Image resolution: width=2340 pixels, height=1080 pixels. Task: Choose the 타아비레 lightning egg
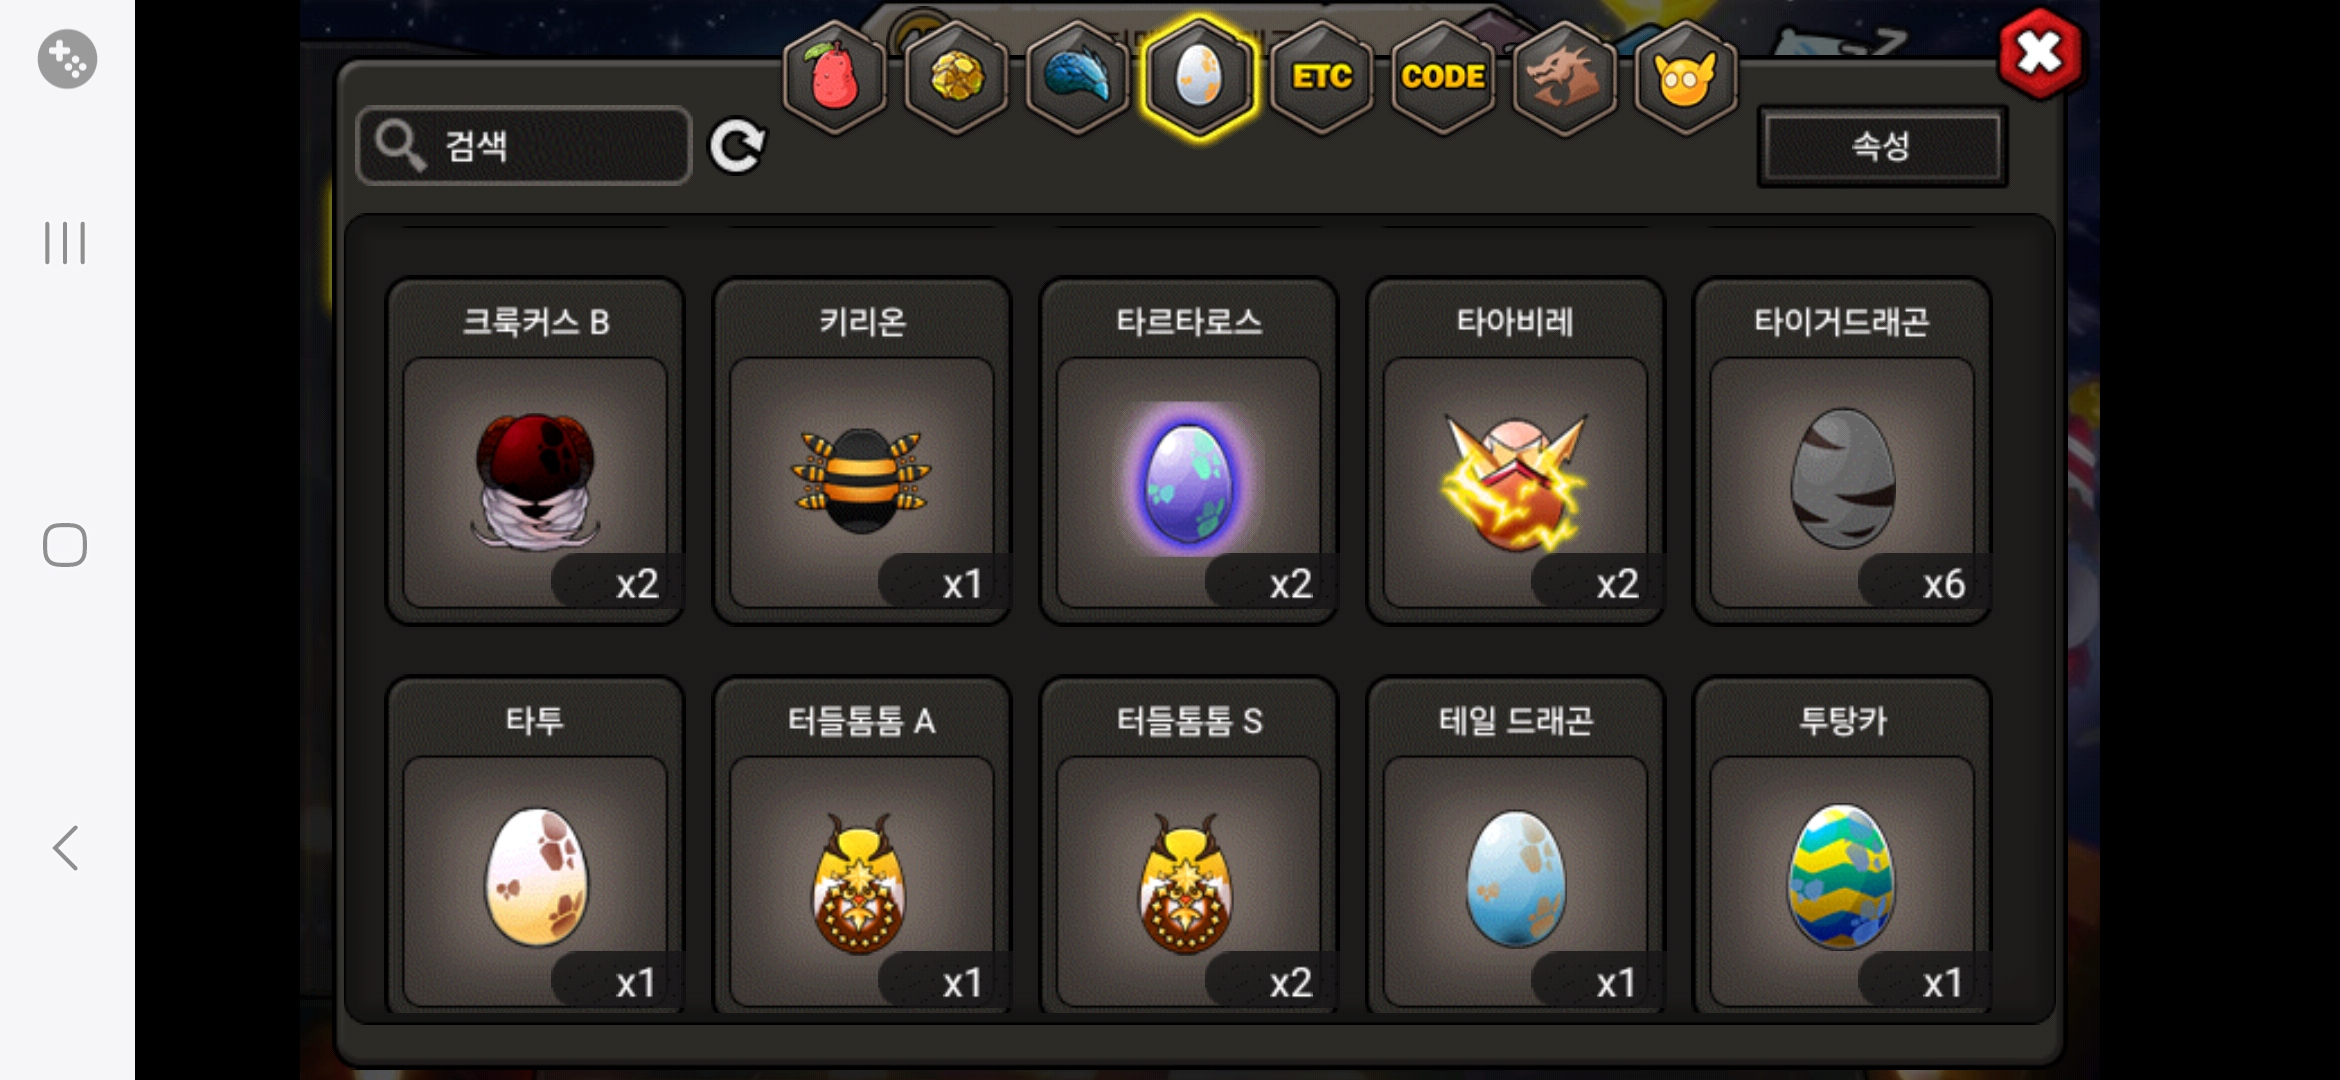(1516, 451)
